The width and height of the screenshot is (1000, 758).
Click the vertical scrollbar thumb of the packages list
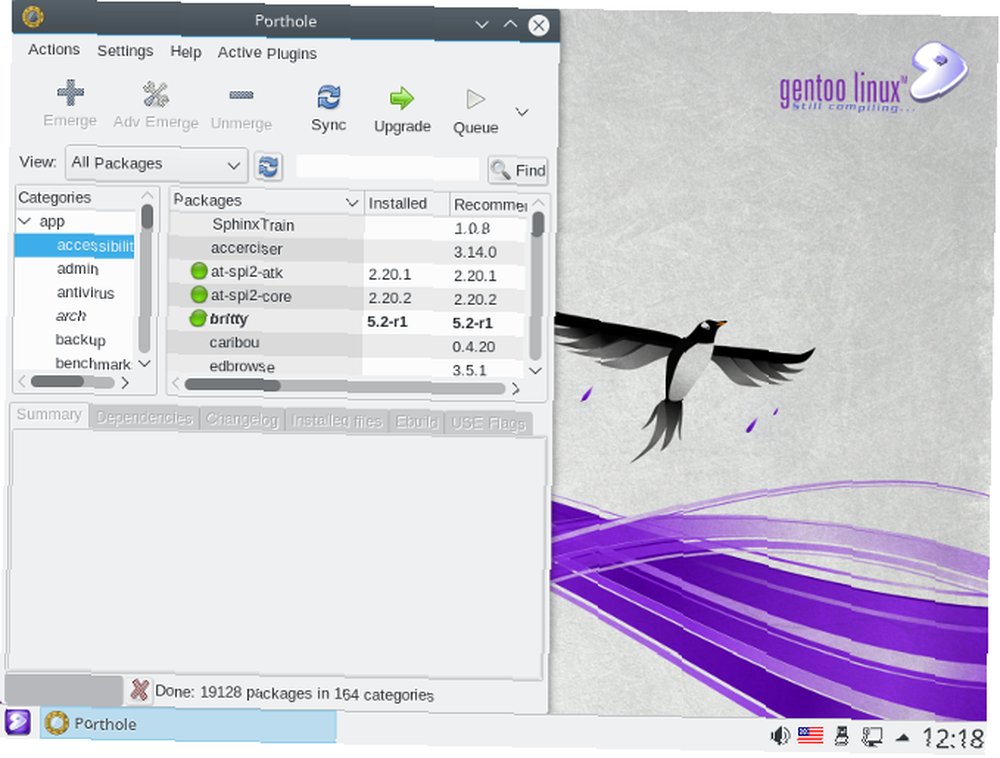click(x=538, y=224)
